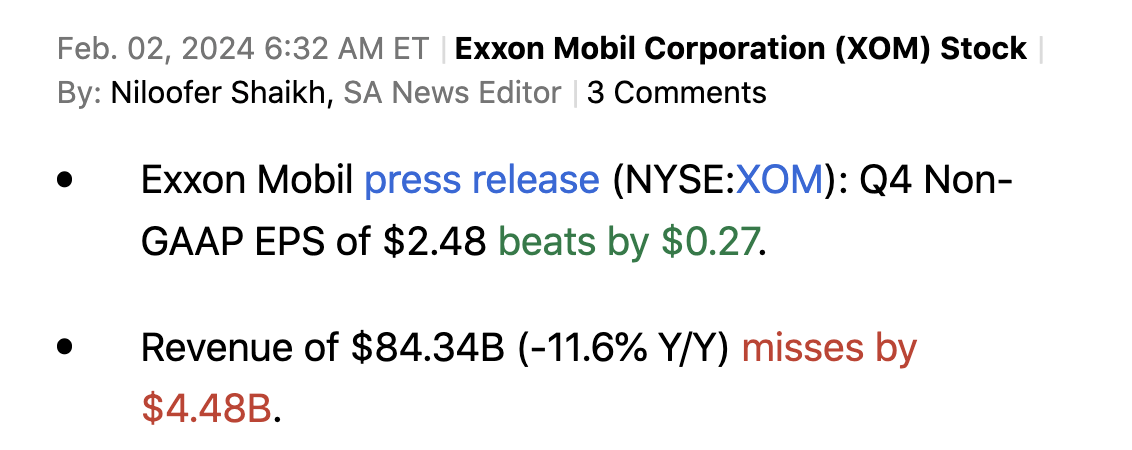Click the red 'misses by' text

(829, 348)
